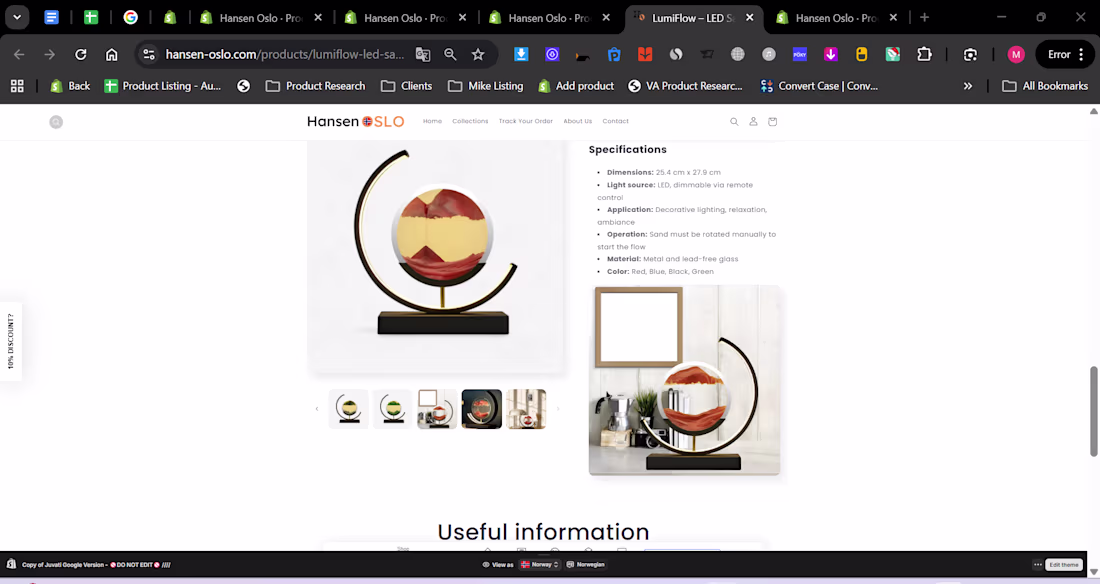Switch to the green Sheets tab
Viewport: 1100px width, 584px height.
91,18
